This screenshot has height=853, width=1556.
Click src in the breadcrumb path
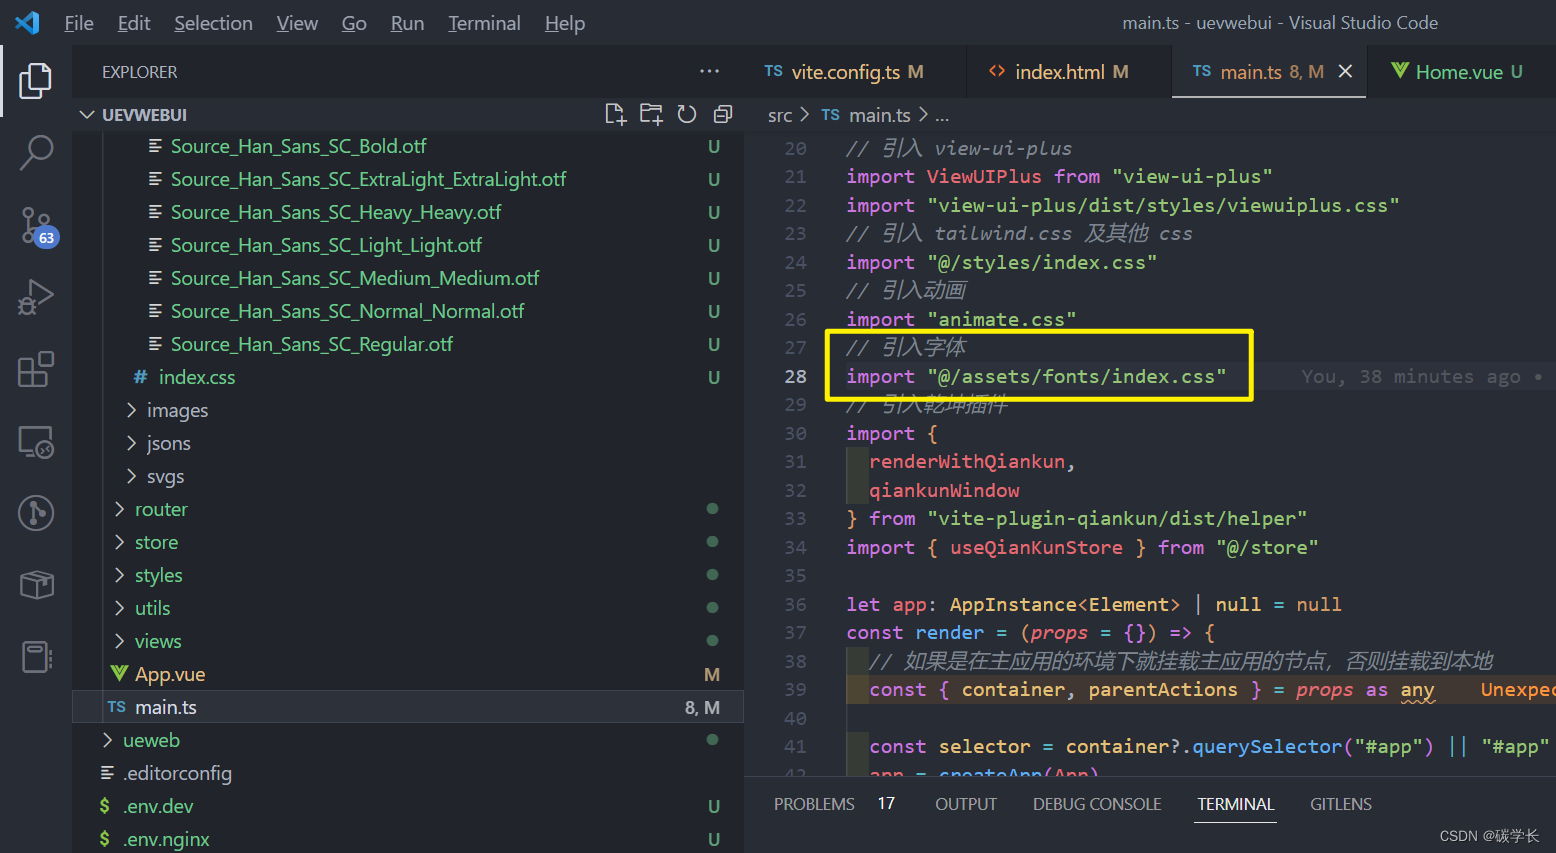coord(780,115)
